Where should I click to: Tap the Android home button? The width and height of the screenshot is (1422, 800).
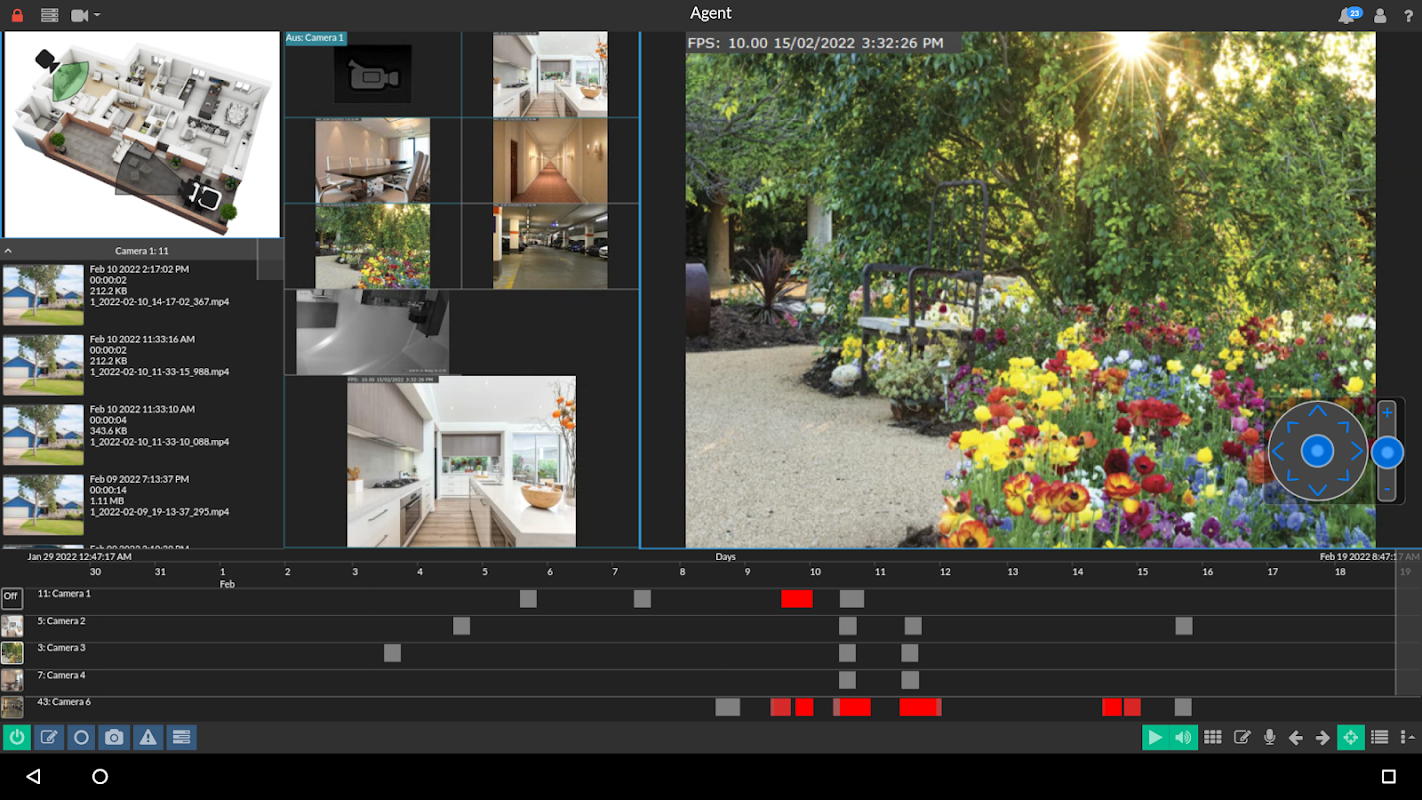click(x=100, y=777)
